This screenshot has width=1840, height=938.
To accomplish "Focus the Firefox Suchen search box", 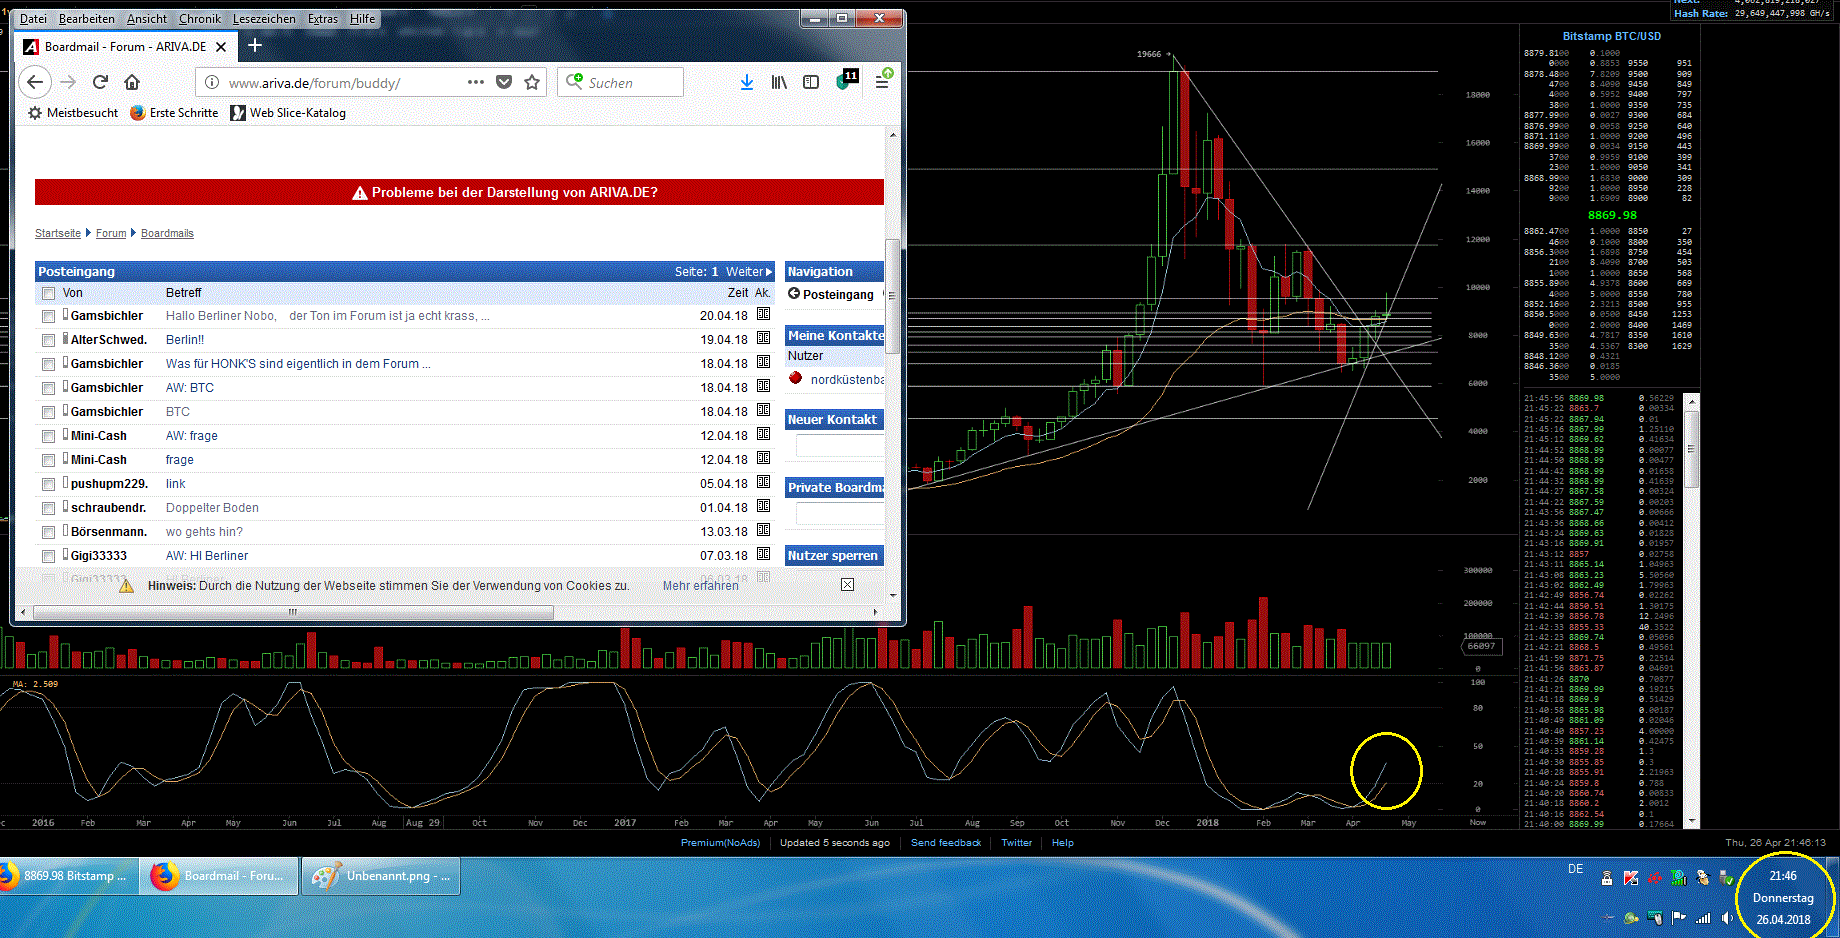I will [x=621, y=82].
